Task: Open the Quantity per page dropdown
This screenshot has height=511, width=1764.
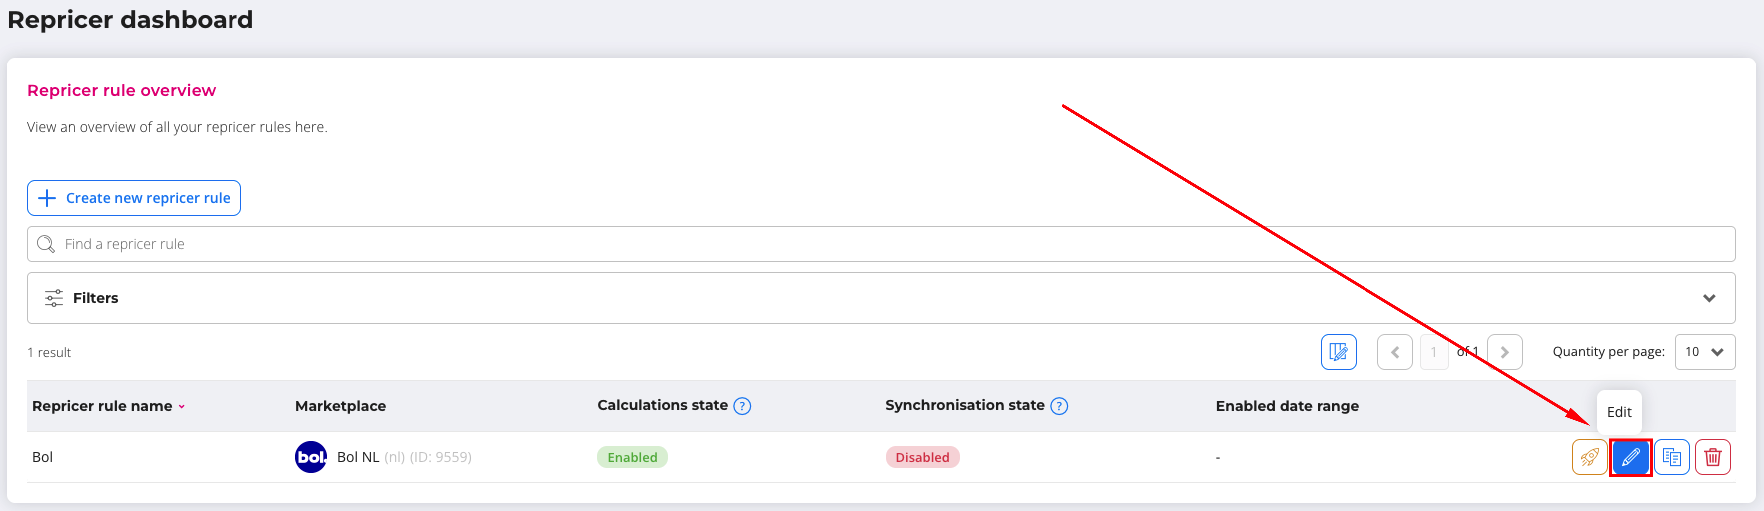Action: click(x=1704, y=352)
